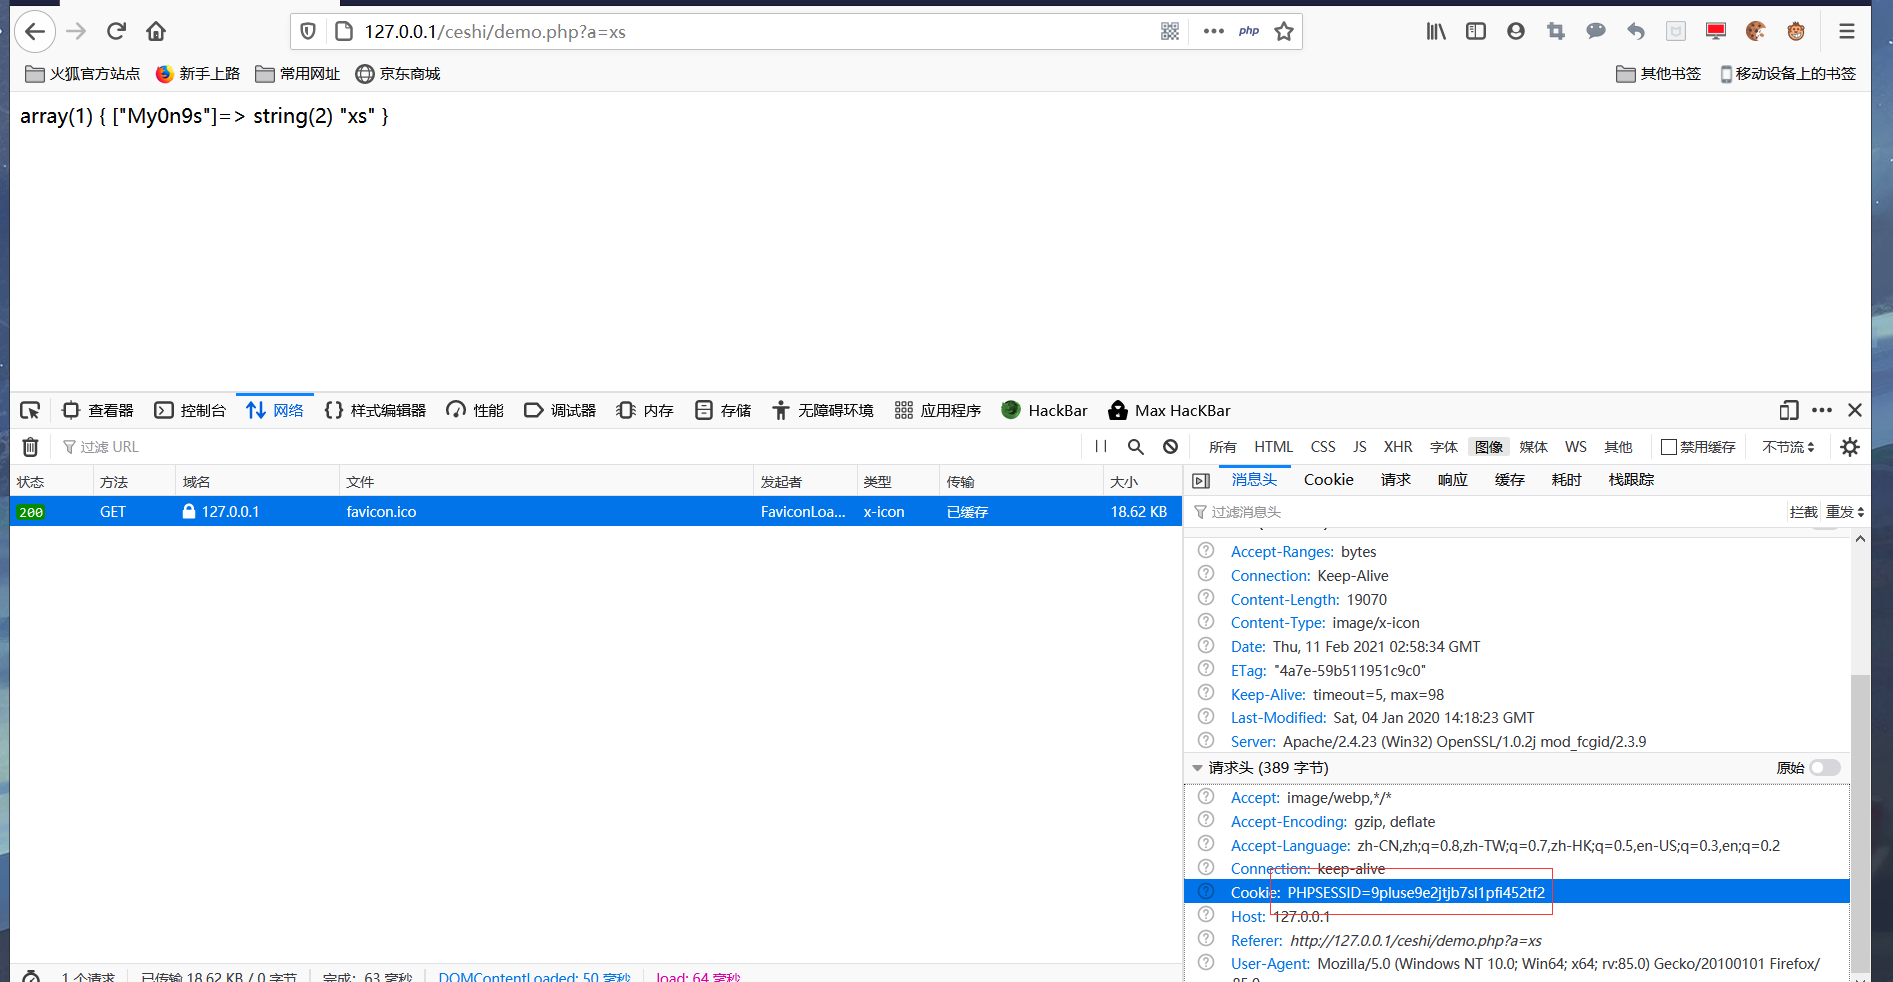
Task: Show the Cookie tab in request details
Action: (x=1329, y=480)
